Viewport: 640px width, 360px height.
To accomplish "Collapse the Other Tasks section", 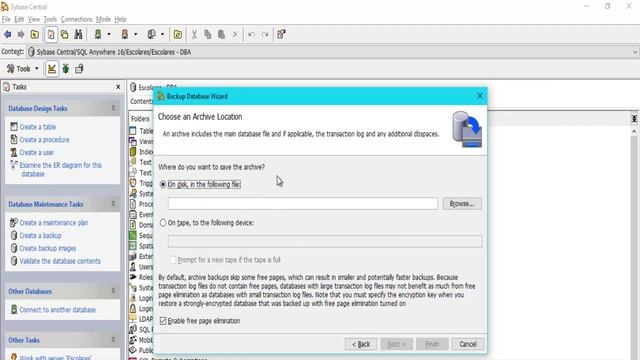I will tap(113, 340).
